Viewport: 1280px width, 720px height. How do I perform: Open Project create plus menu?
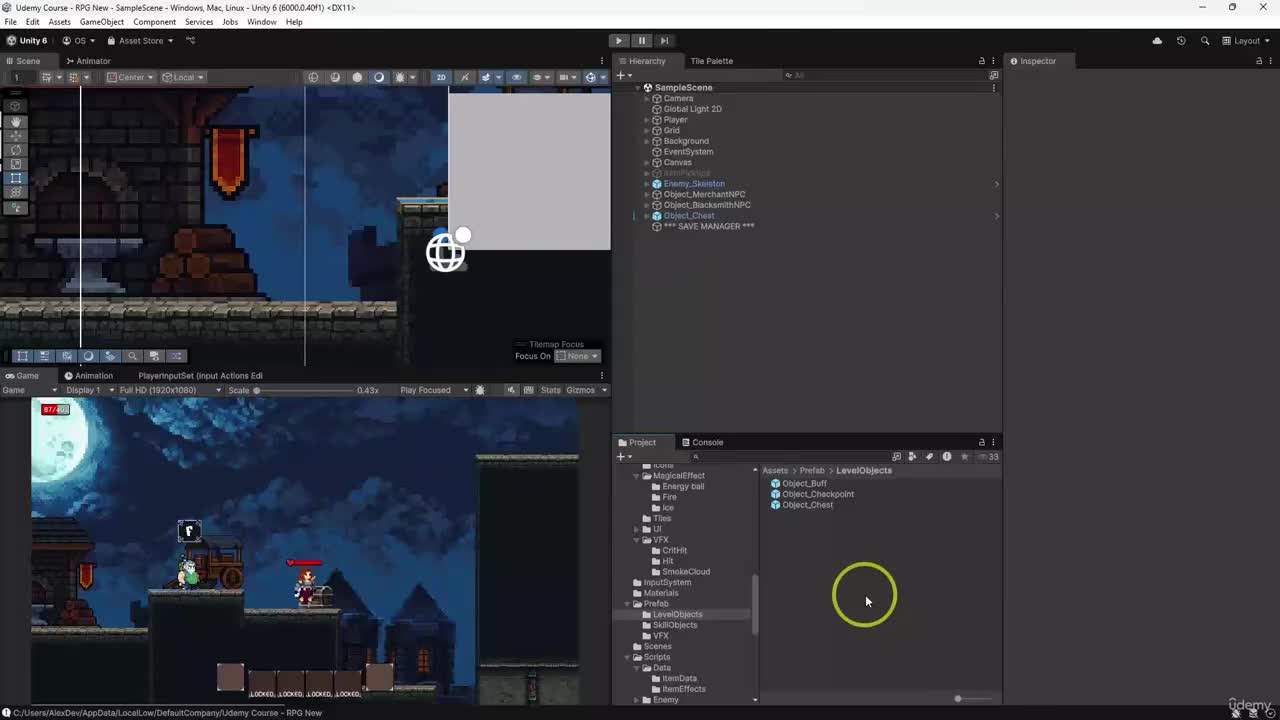[x=623, y=457]
